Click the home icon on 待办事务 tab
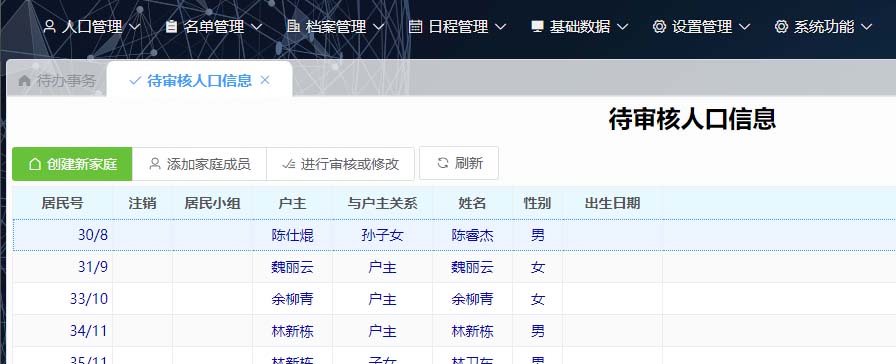The image size is (896, 364). (24, 81)
